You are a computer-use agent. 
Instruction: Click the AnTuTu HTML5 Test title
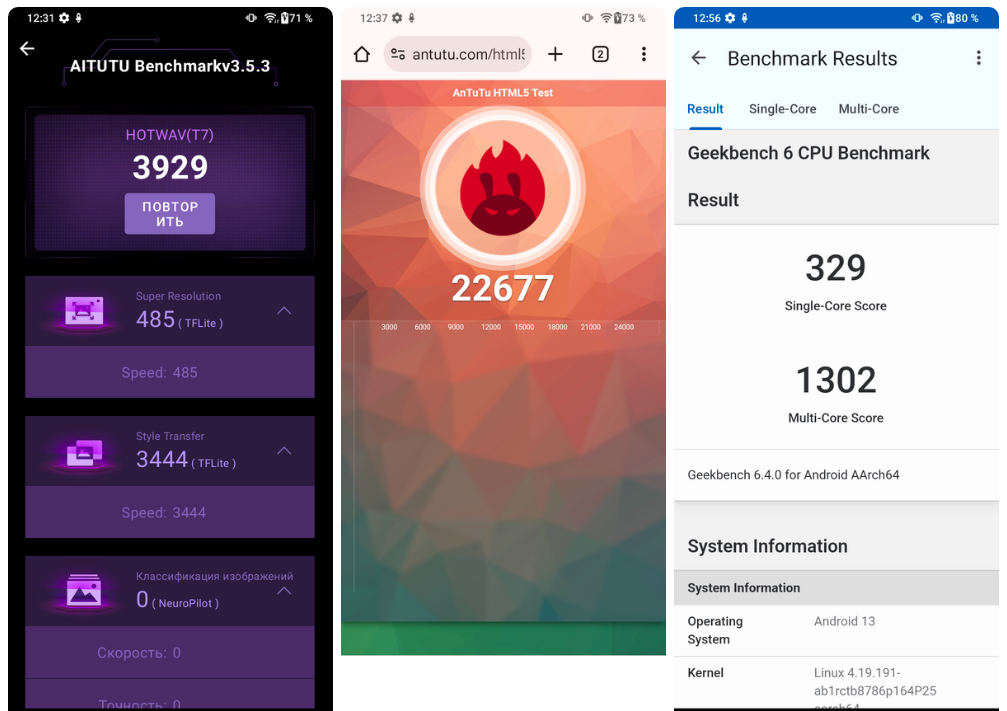tap(503, 92)
